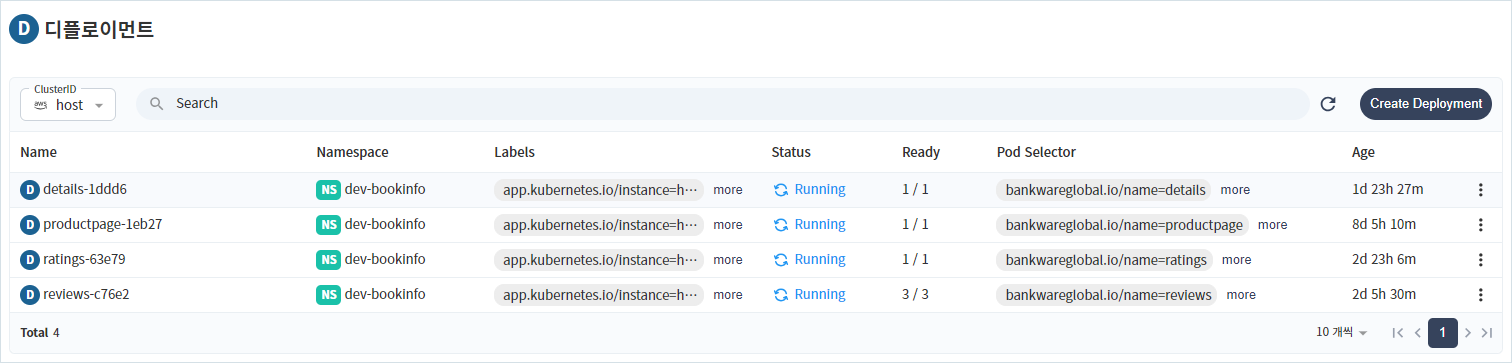Select page 1 in pagination
Viewport: 1512px width, 363px height.
pos(1442,332)
